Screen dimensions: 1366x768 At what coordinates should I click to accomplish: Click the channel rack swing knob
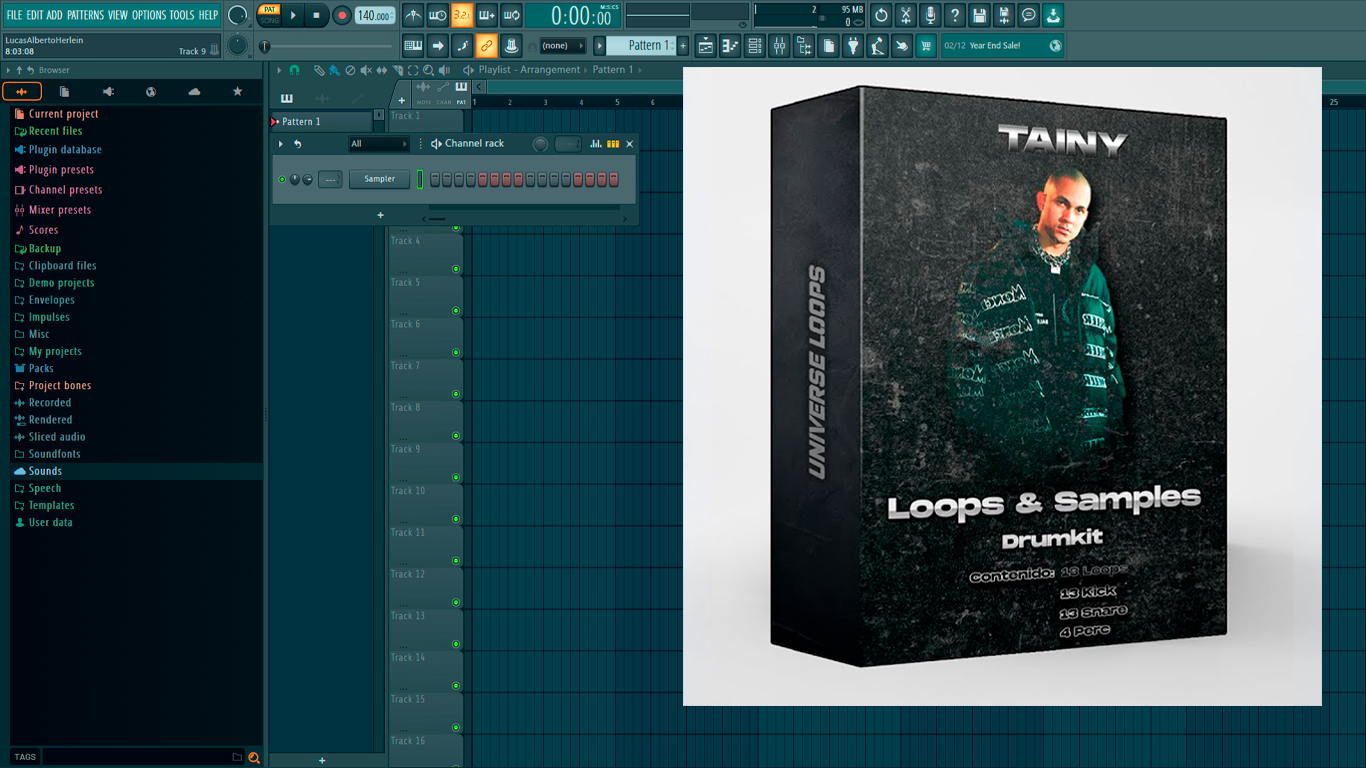click(x=540, y=144)
